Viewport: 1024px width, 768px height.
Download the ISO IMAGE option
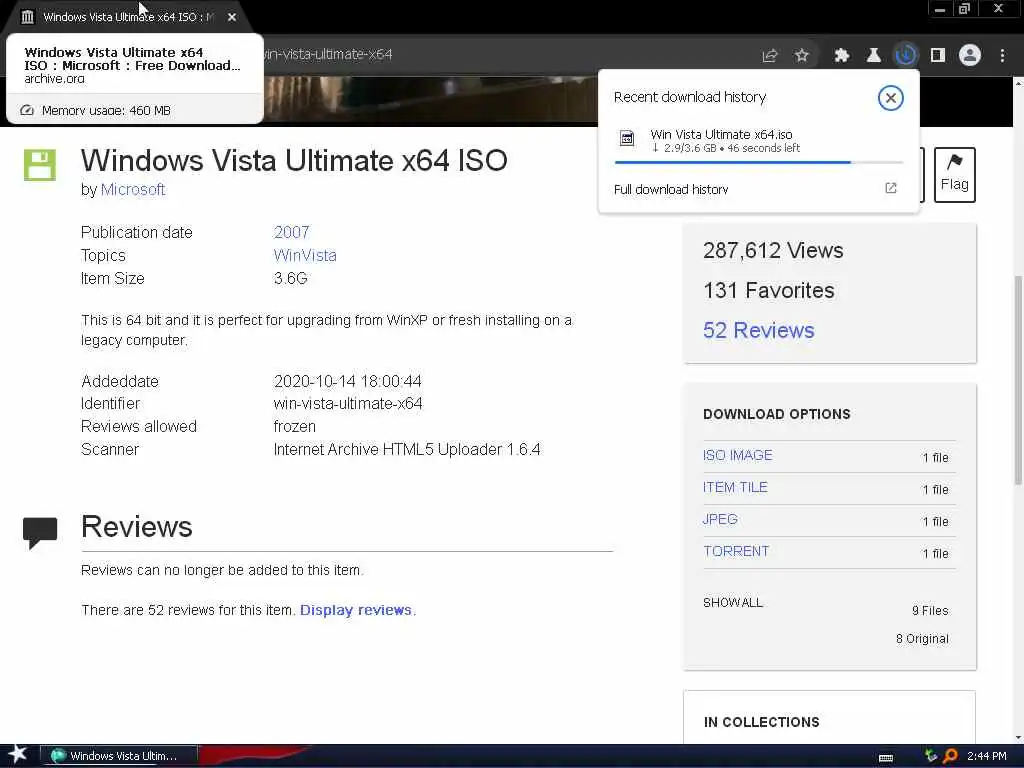(x=737, y=455)
